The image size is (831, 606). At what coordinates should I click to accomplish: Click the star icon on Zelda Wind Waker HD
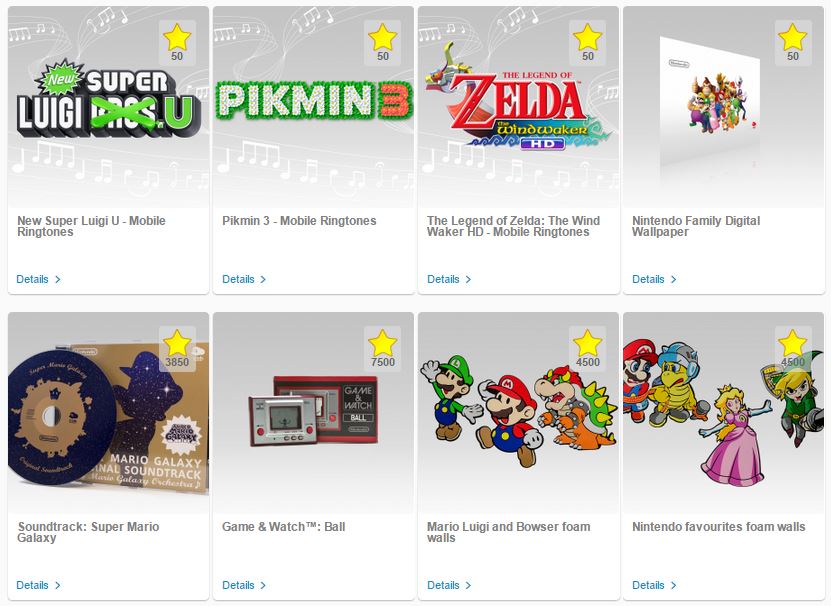[587, 37]
